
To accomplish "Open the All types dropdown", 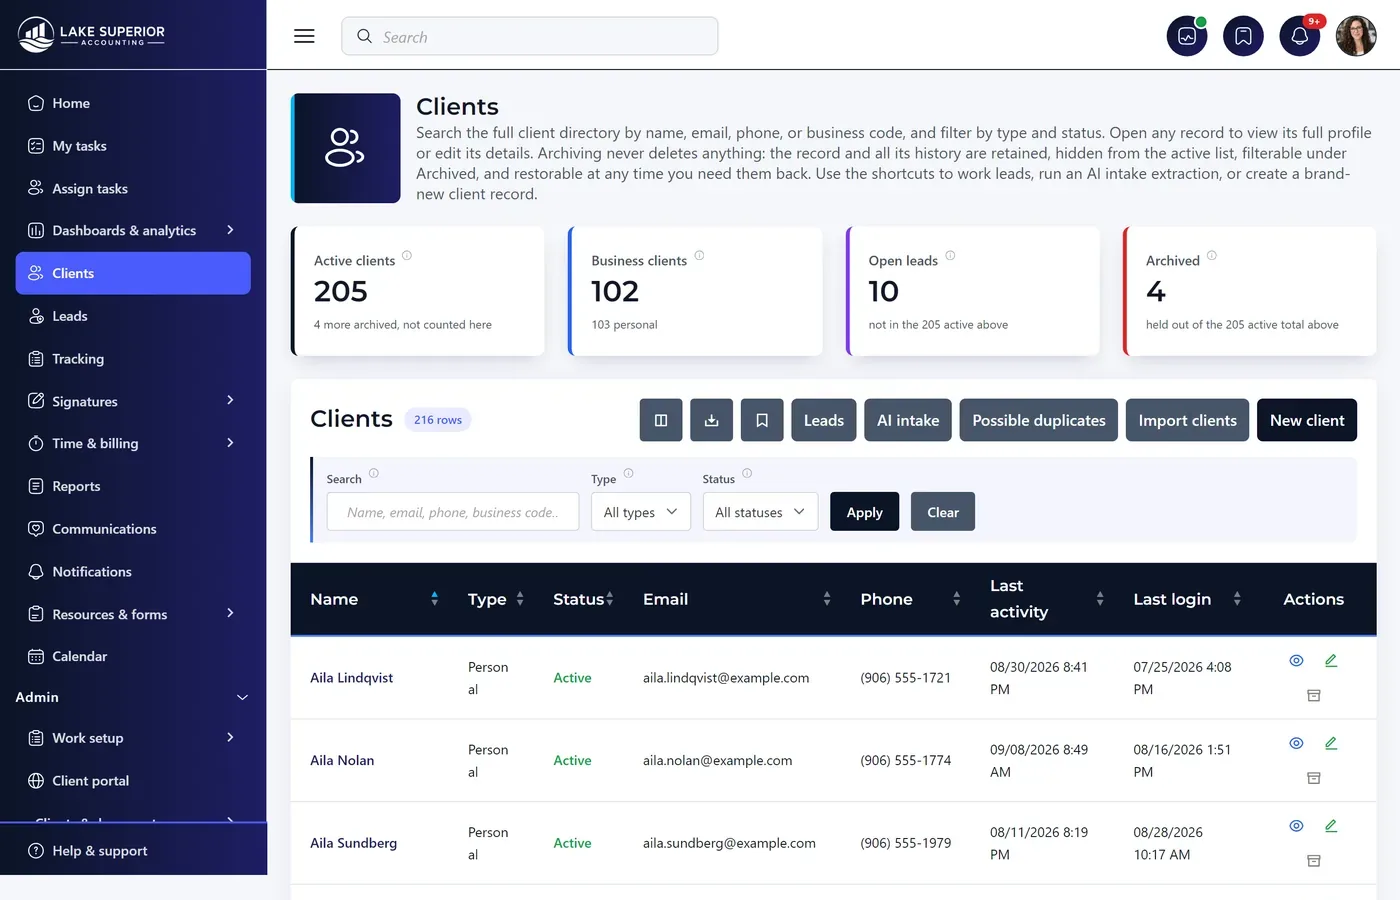I will click(641, 512).
